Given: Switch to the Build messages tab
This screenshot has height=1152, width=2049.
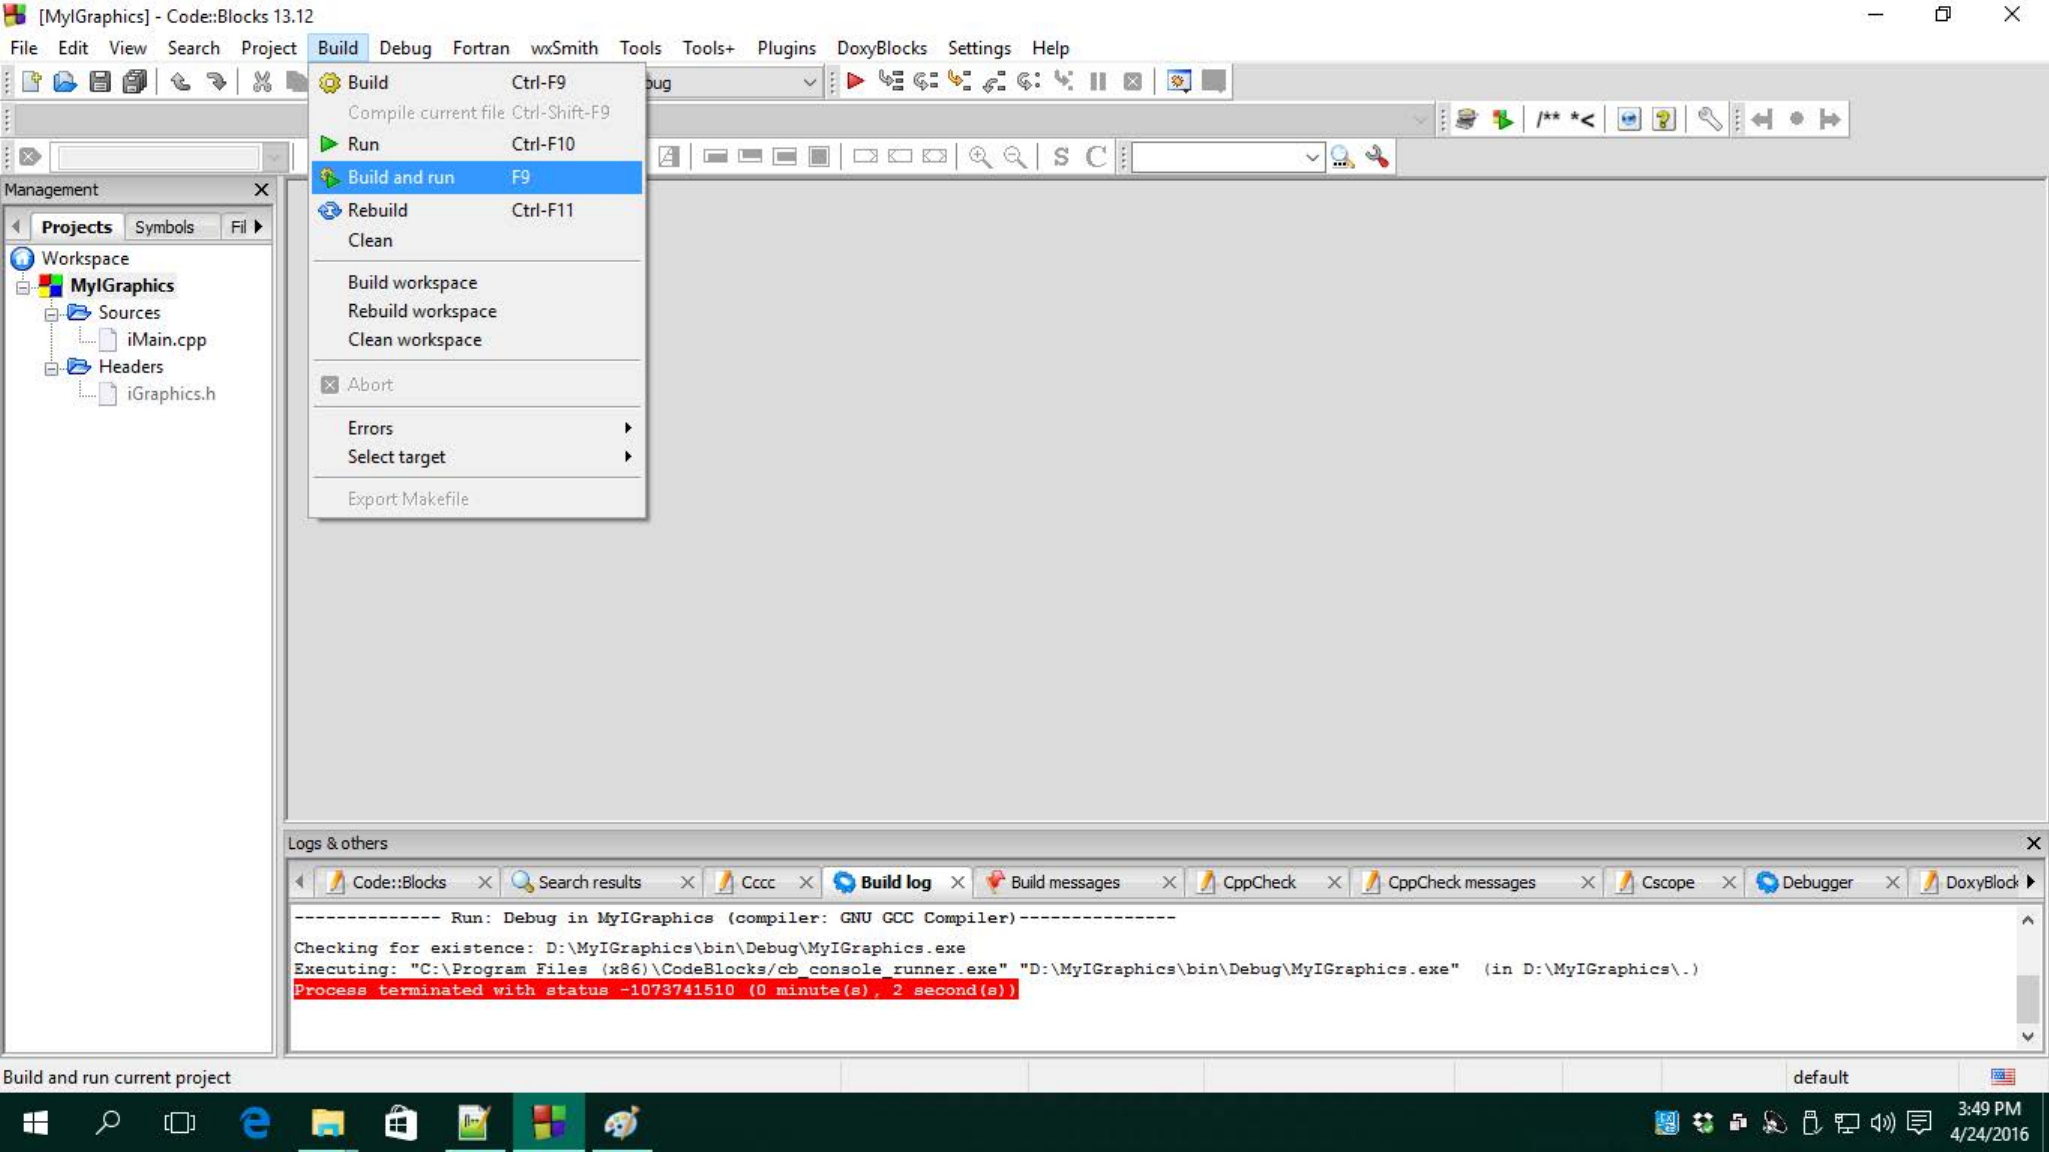Looking at the screenshot, I should pos(1064,882).
